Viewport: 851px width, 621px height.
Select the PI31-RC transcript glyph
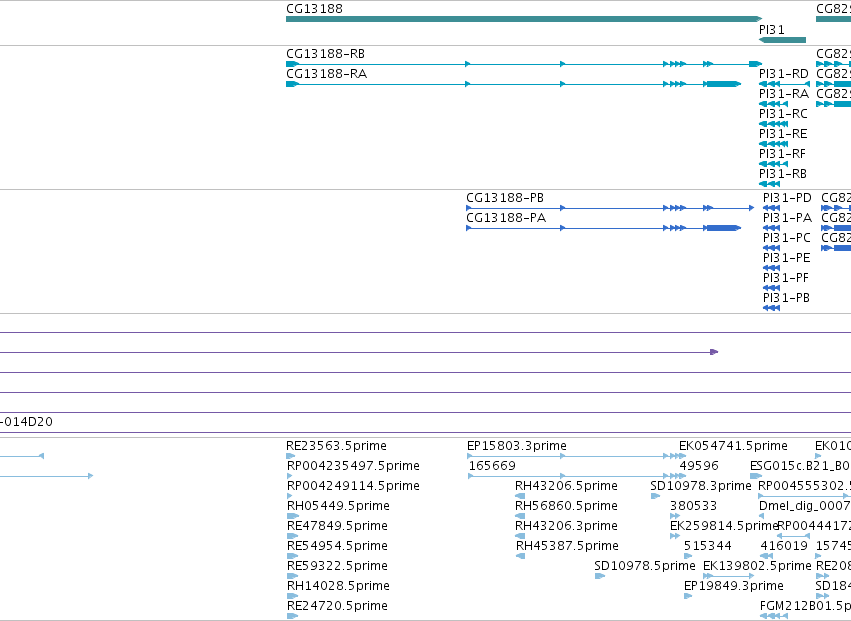773,124
